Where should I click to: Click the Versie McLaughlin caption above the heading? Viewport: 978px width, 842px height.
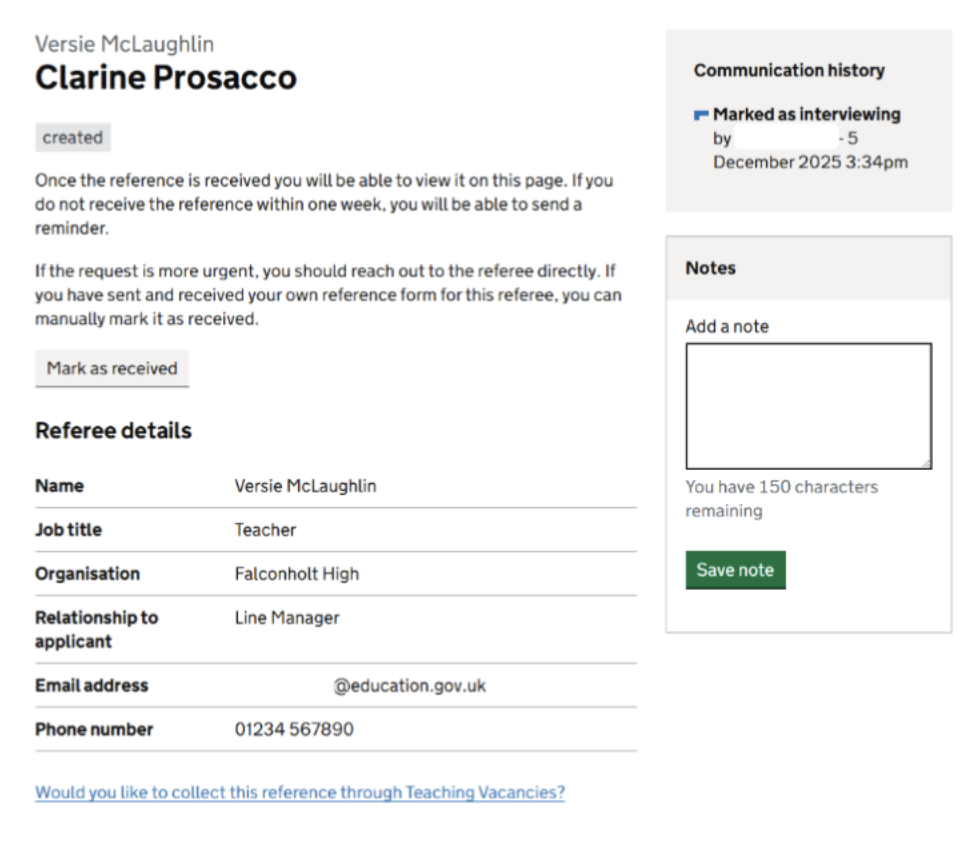(124, 44)
